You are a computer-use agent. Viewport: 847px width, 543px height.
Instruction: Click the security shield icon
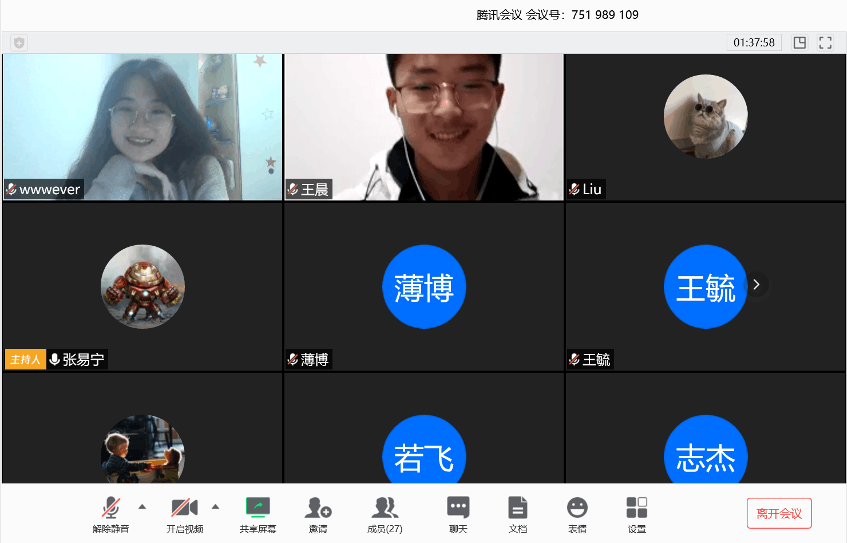tap(19, 43)
